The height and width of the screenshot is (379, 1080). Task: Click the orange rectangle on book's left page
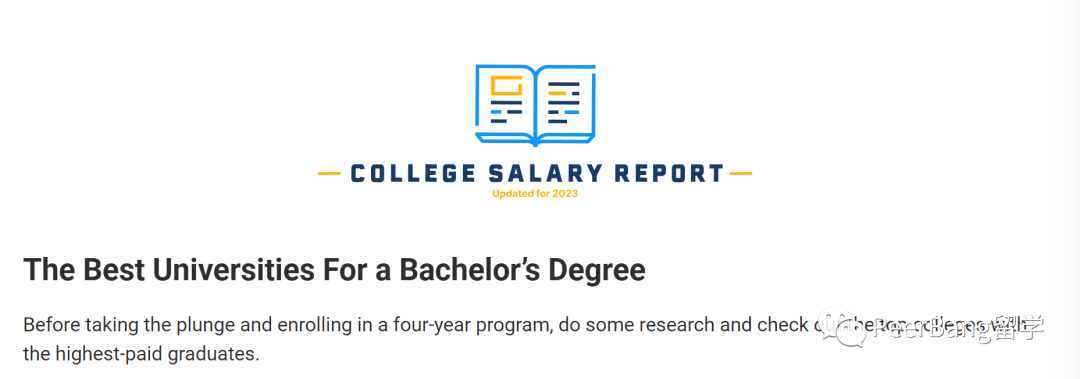(506, 85)
